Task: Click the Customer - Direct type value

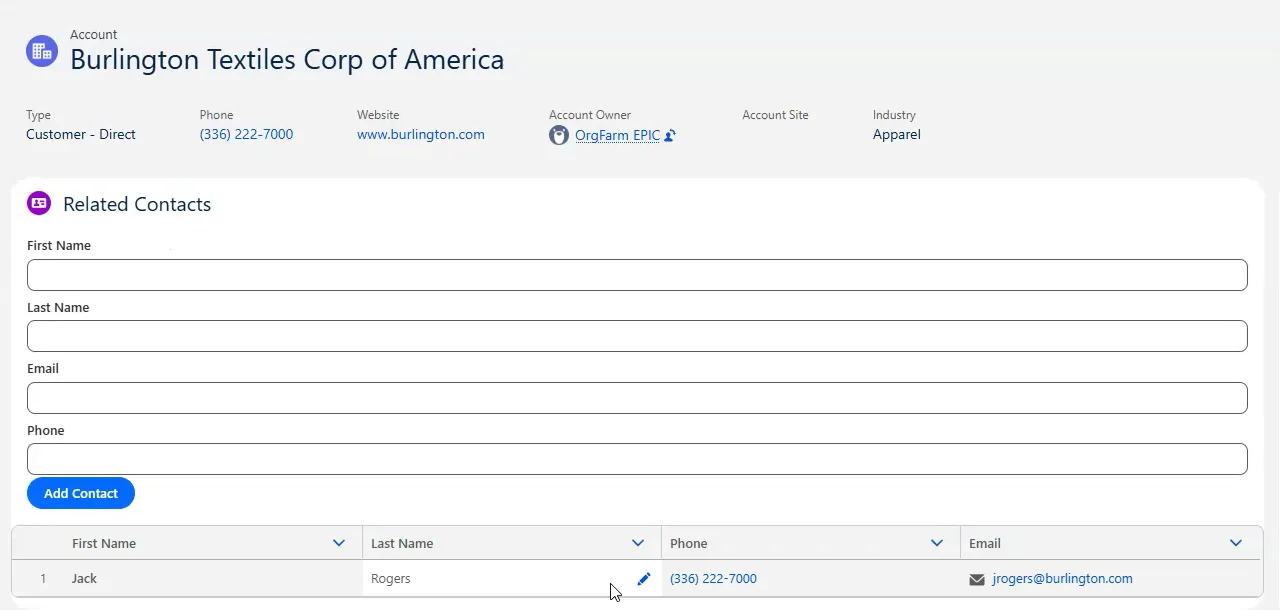Action: (81, 134)
